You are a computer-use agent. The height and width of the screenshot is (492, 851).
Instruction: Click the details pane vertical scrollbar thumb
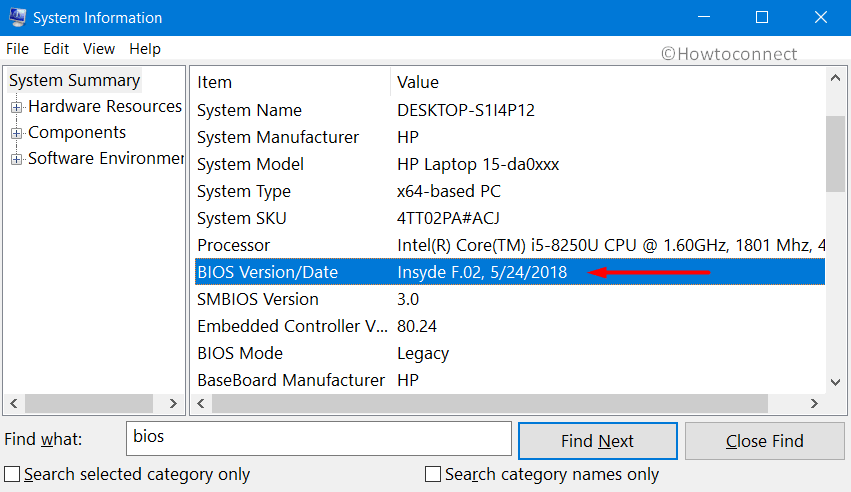click(x=836, y=154)
